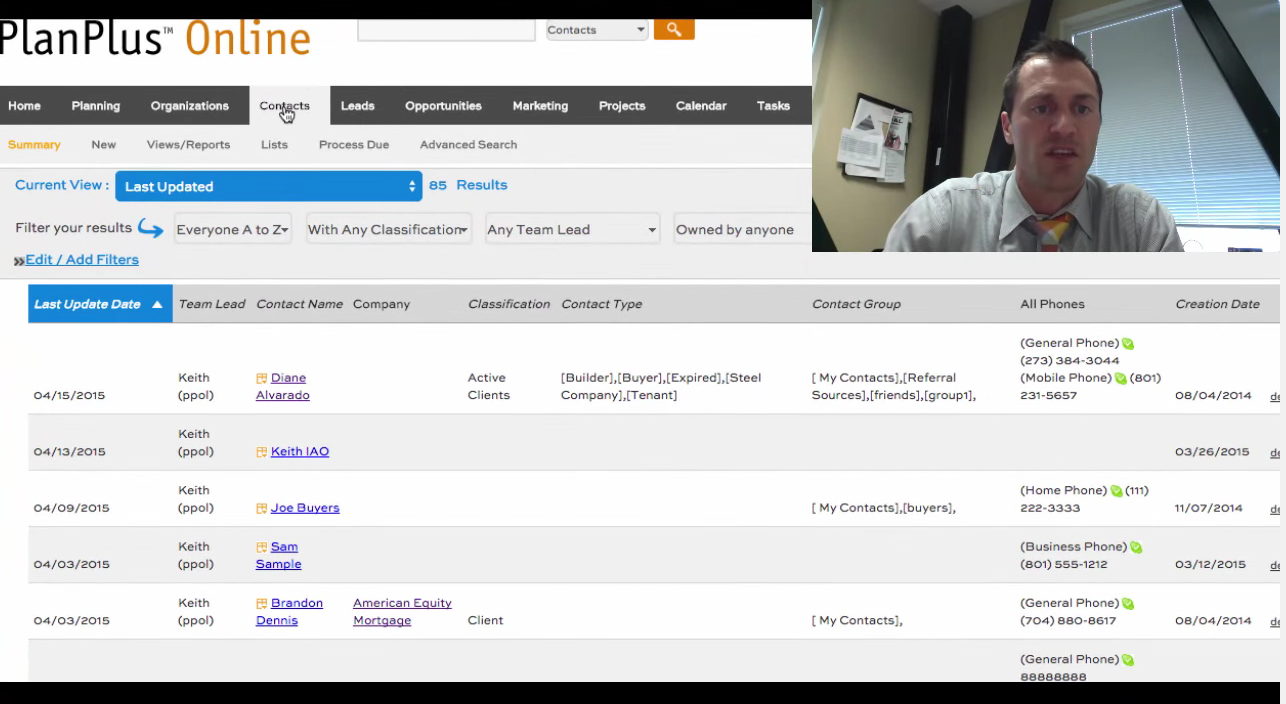The width and height of the screenshot is (1286, 704).
Task: Open the Tasks tab
Action: [773, 106]
